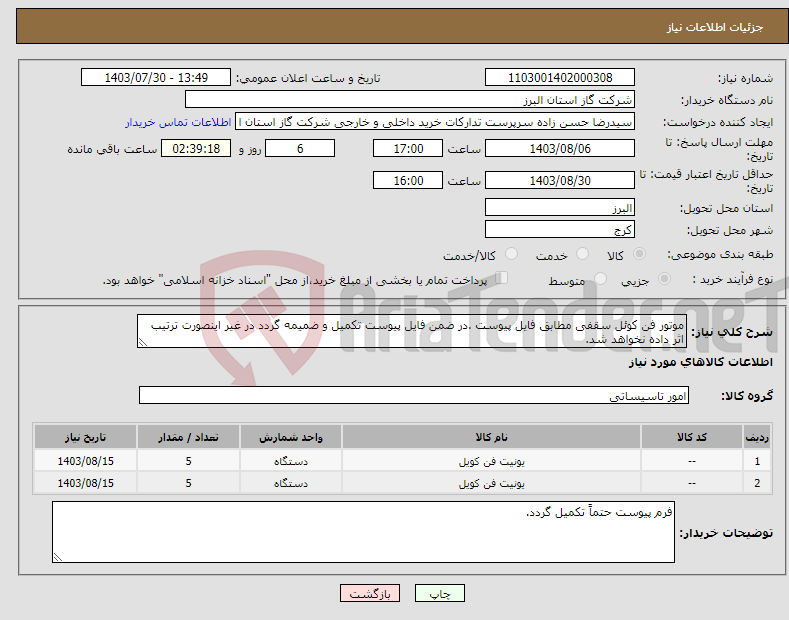Image resolution: width=789 pixels, height=620 pixels.
Task: Click the price validity date 1403/08/30
Action: coord(560,180)
